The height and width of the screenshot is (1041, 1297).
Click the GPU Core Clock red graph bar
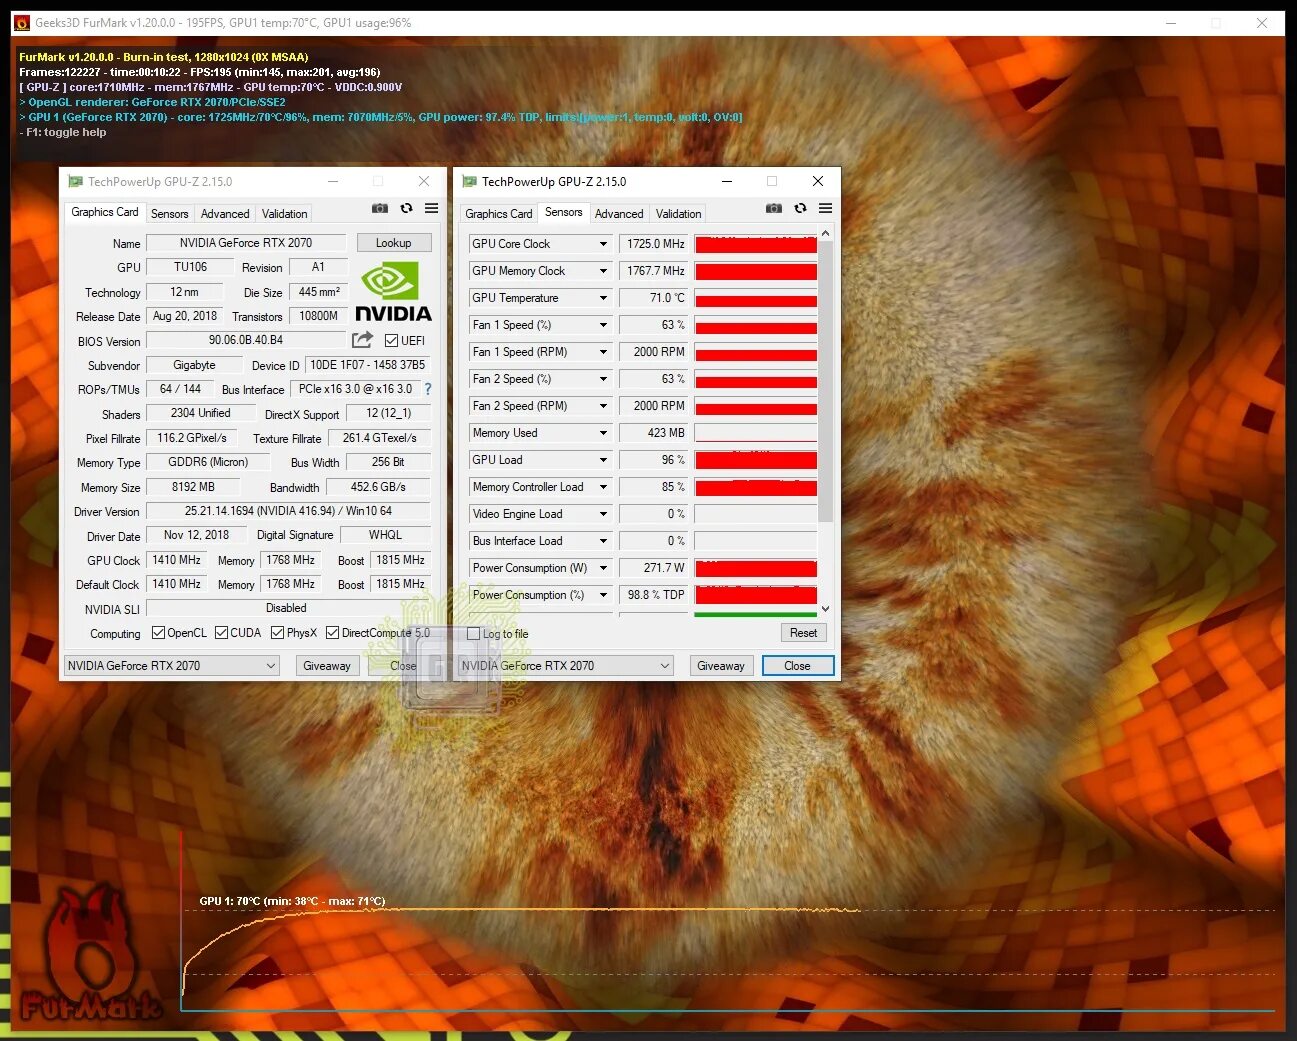[x=756, y=244]
